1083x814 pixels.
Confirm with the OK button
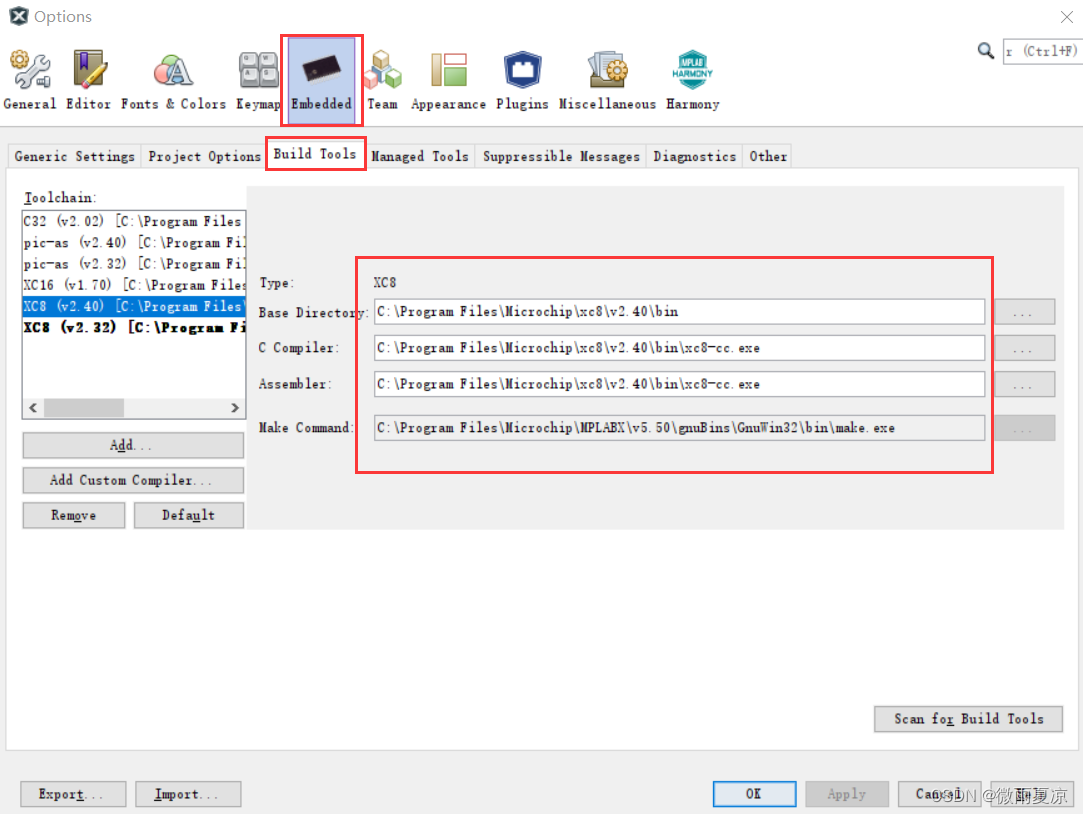tap(754, 794)
